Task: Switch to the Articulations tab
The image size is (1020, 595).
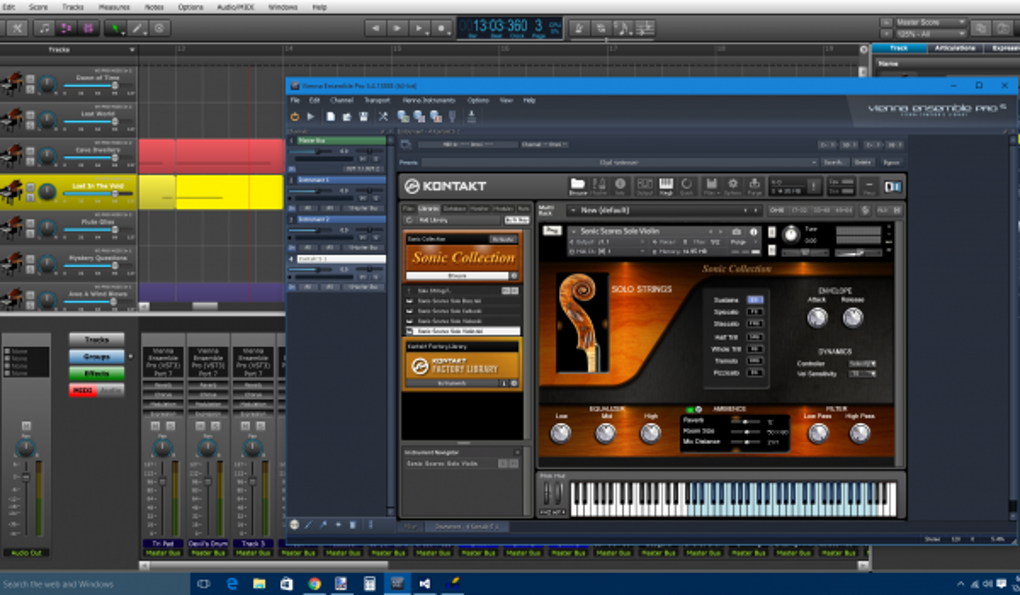Action: pyautogui.click(x=955, y=48)
